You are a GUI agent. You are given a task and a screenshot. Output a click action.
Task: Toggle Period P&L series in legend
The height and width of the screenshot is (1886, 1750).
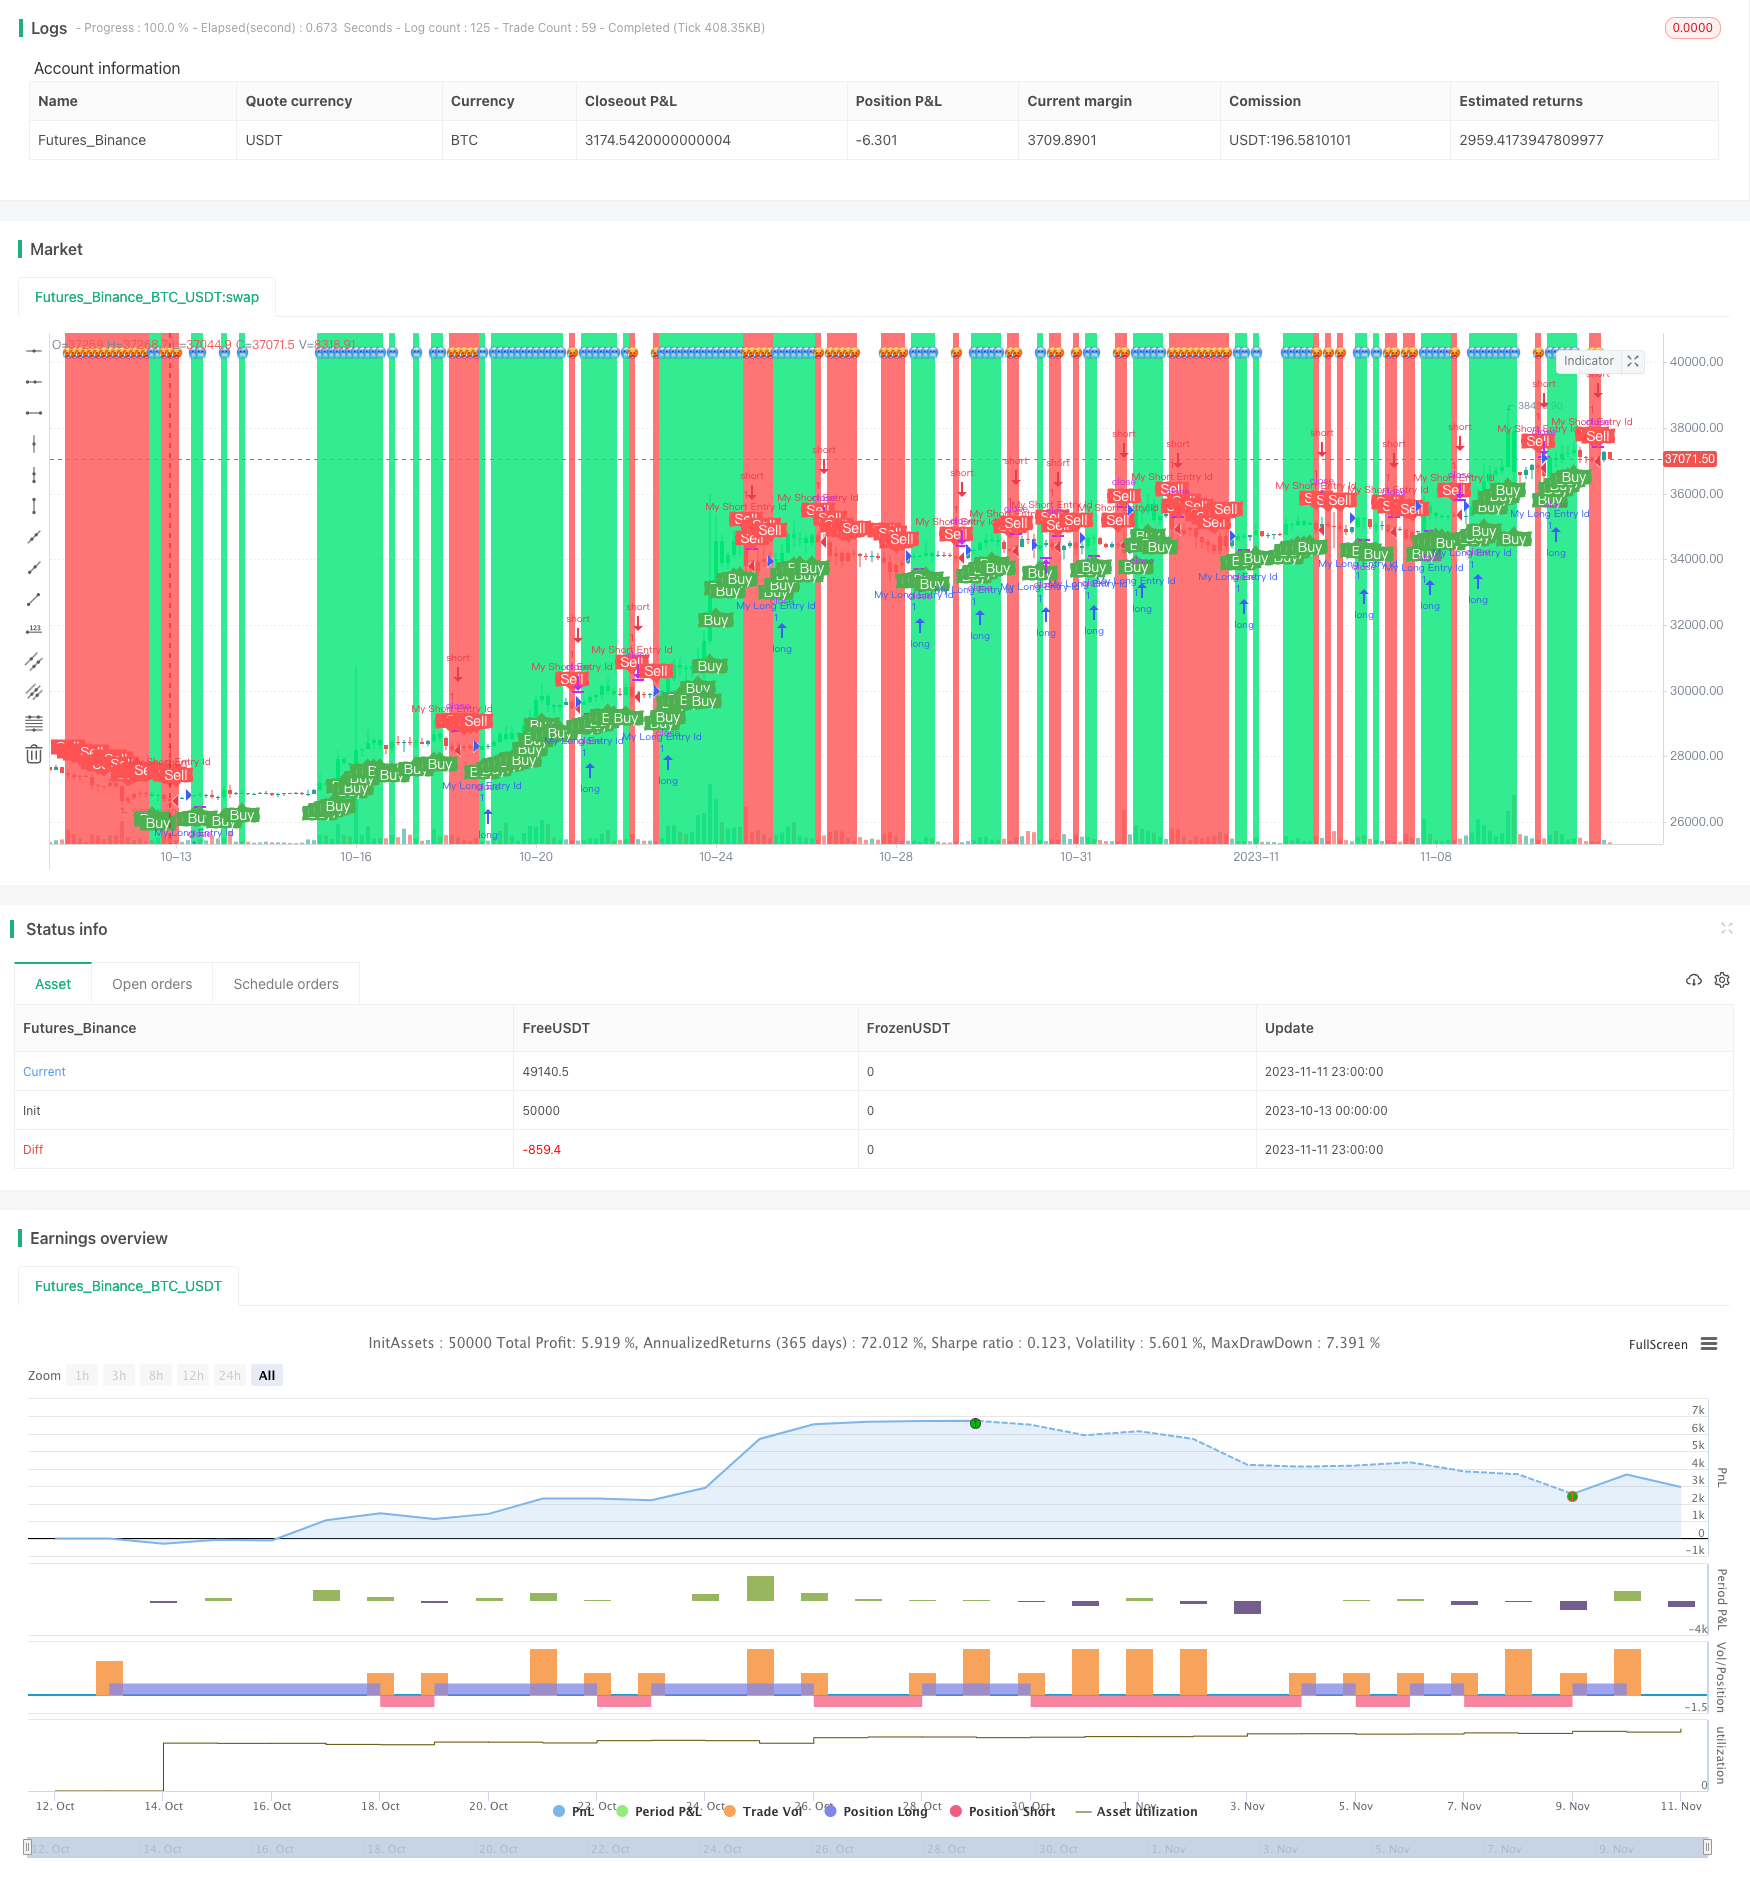tap(660, 1811)
